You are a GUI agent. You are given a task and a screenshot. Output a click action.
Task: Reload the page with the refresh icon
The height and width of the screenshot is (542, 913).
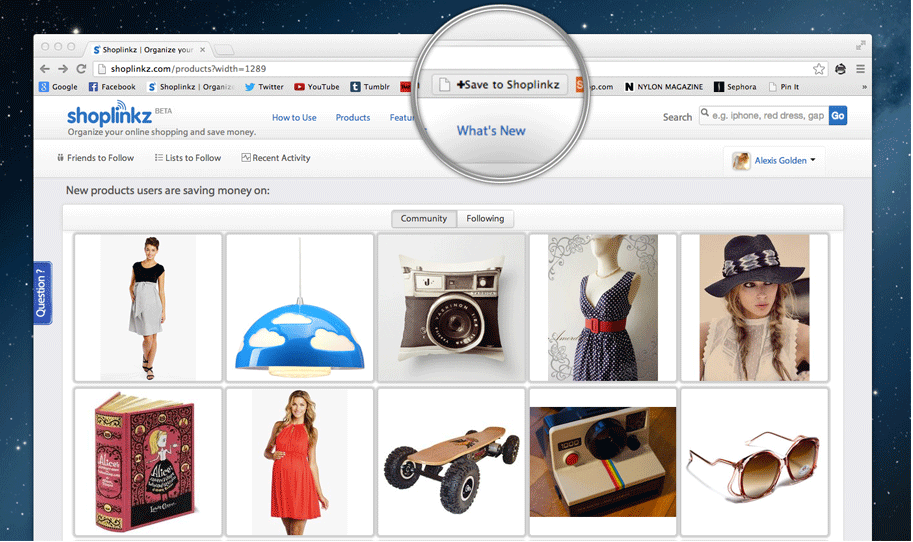(x=82, y=69)
